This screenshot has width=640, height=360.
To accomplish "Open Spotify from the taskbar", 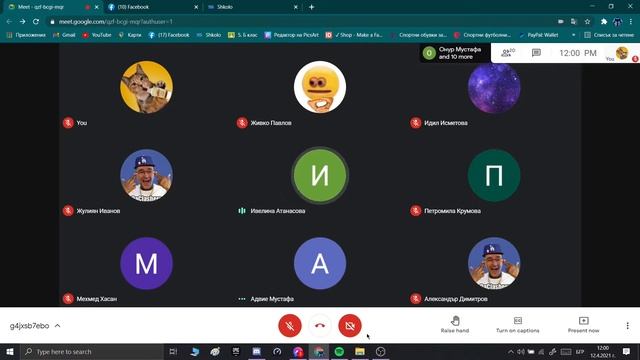I will click(x=339, y=351).
